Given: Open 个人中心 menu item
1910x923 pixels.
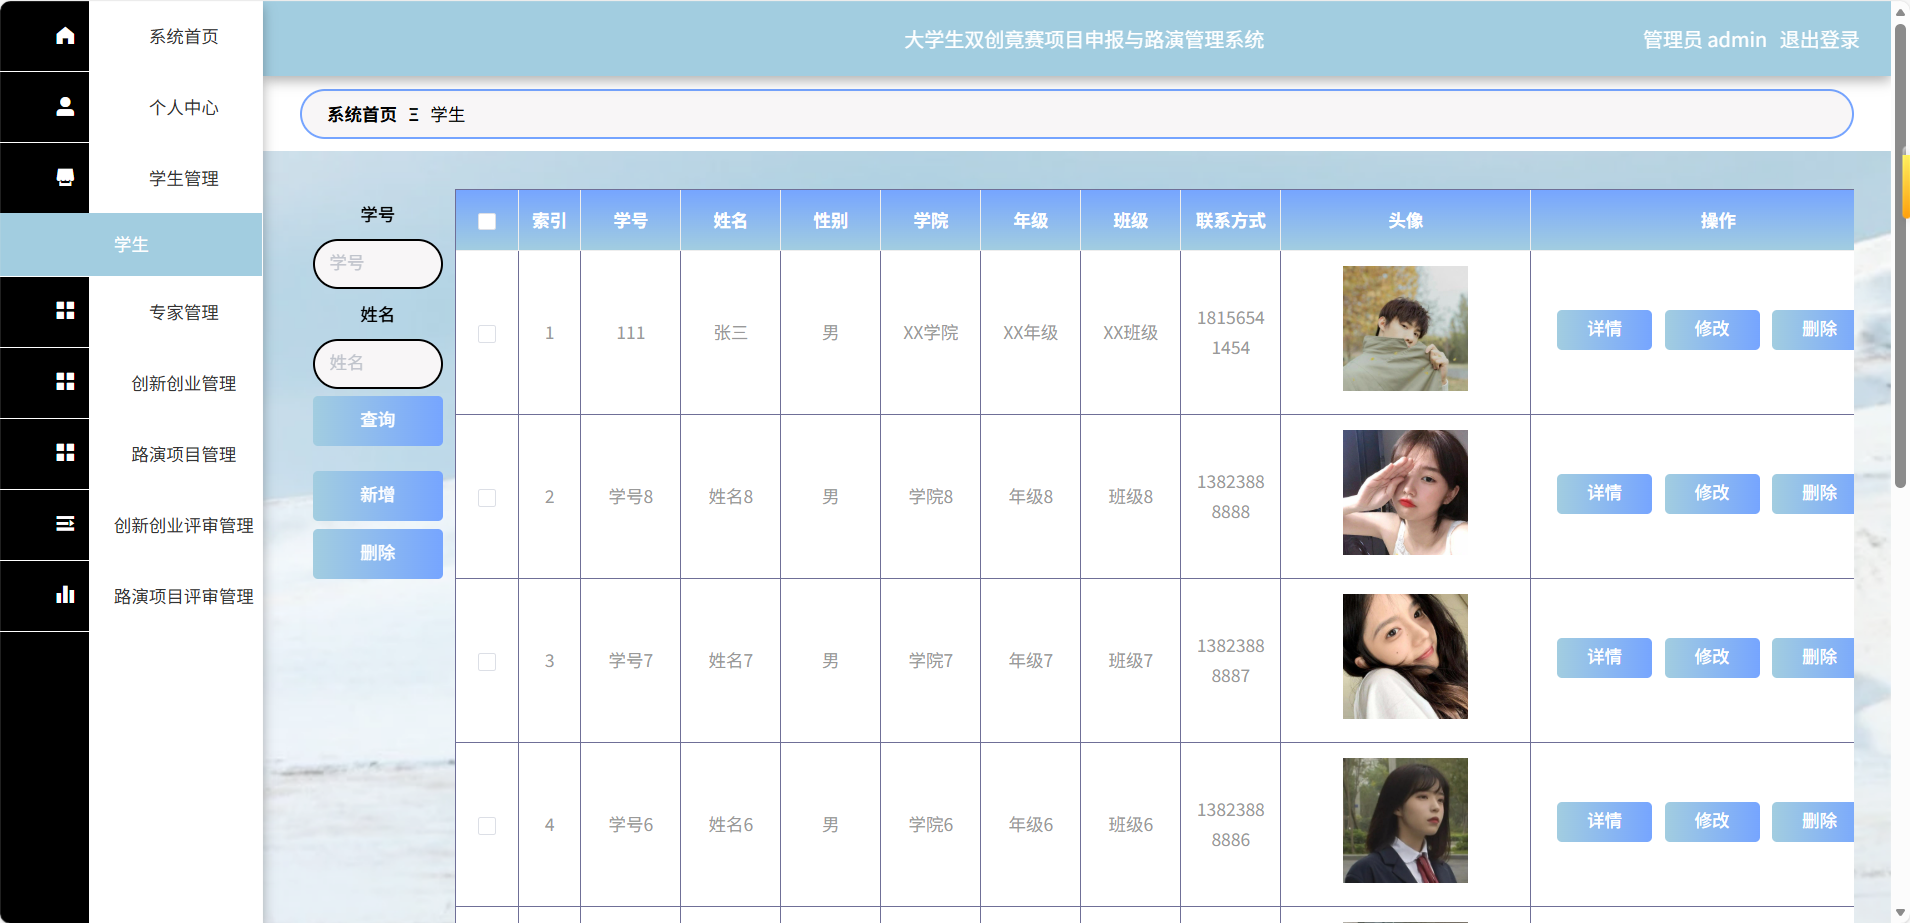Looking at the screenshot, I should click(x=184, y=107).
